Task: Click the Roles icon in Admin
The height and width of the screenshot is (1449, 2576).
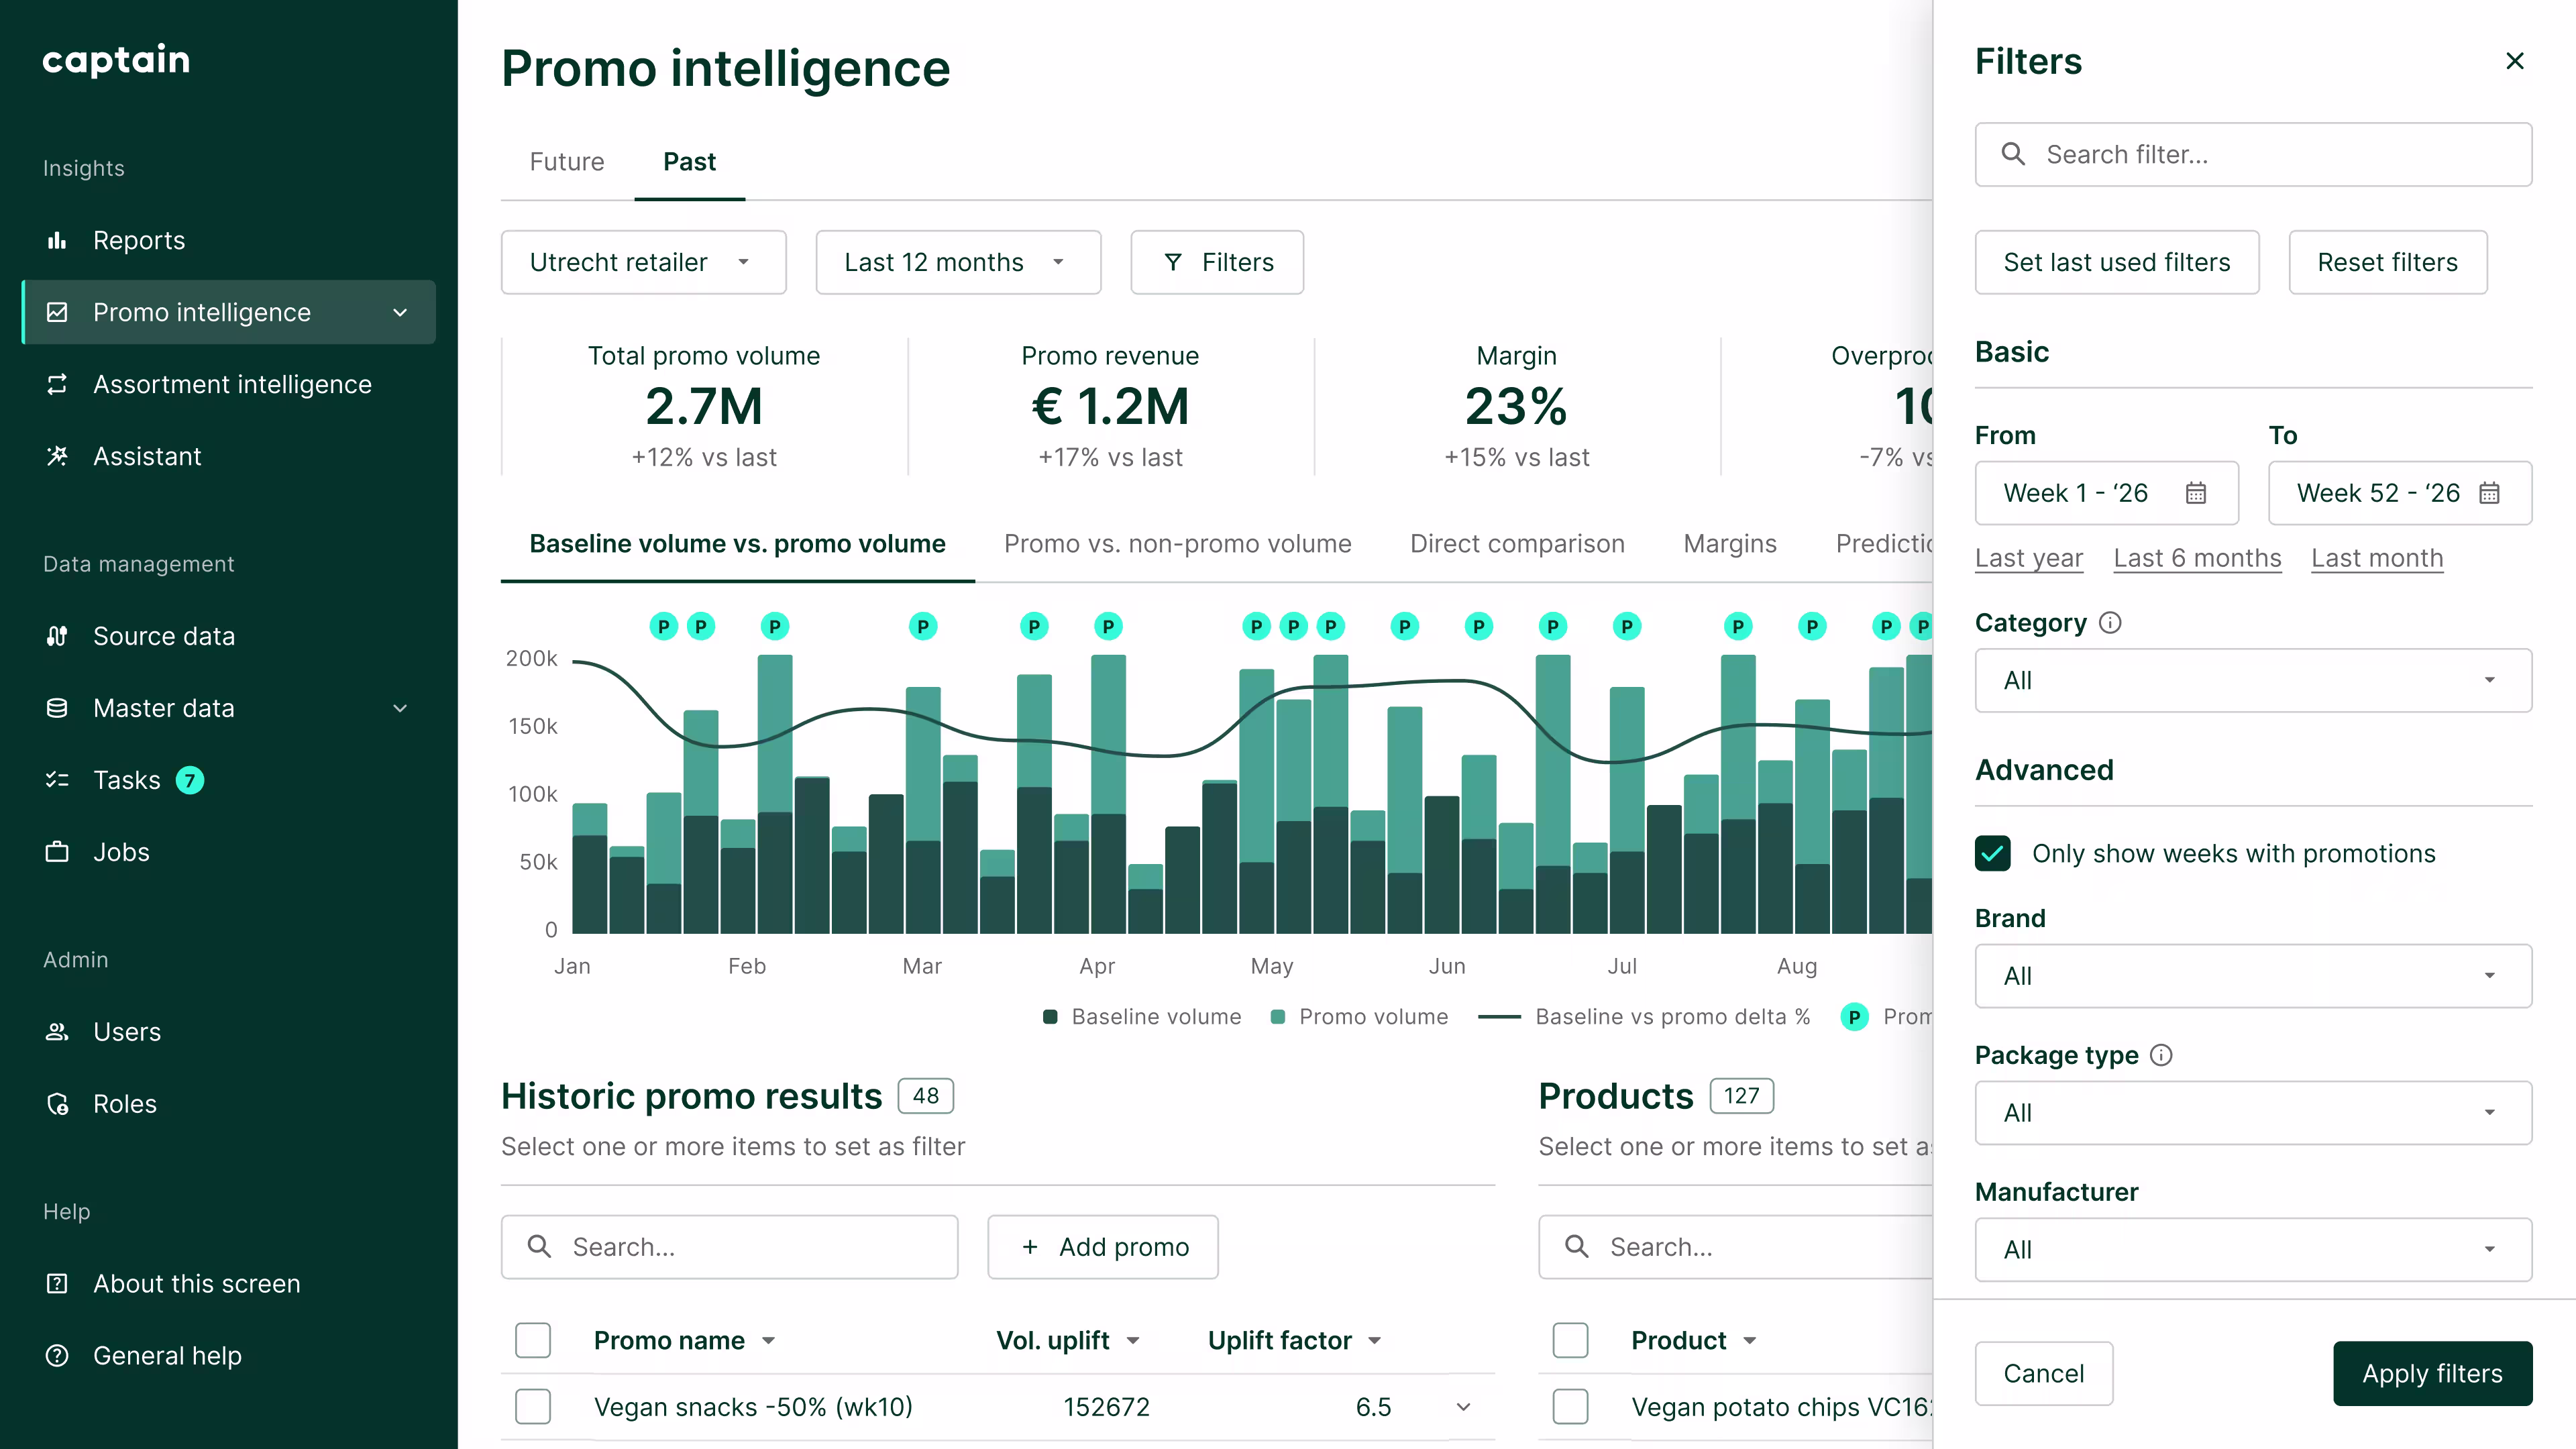Action: (57, 1104)
